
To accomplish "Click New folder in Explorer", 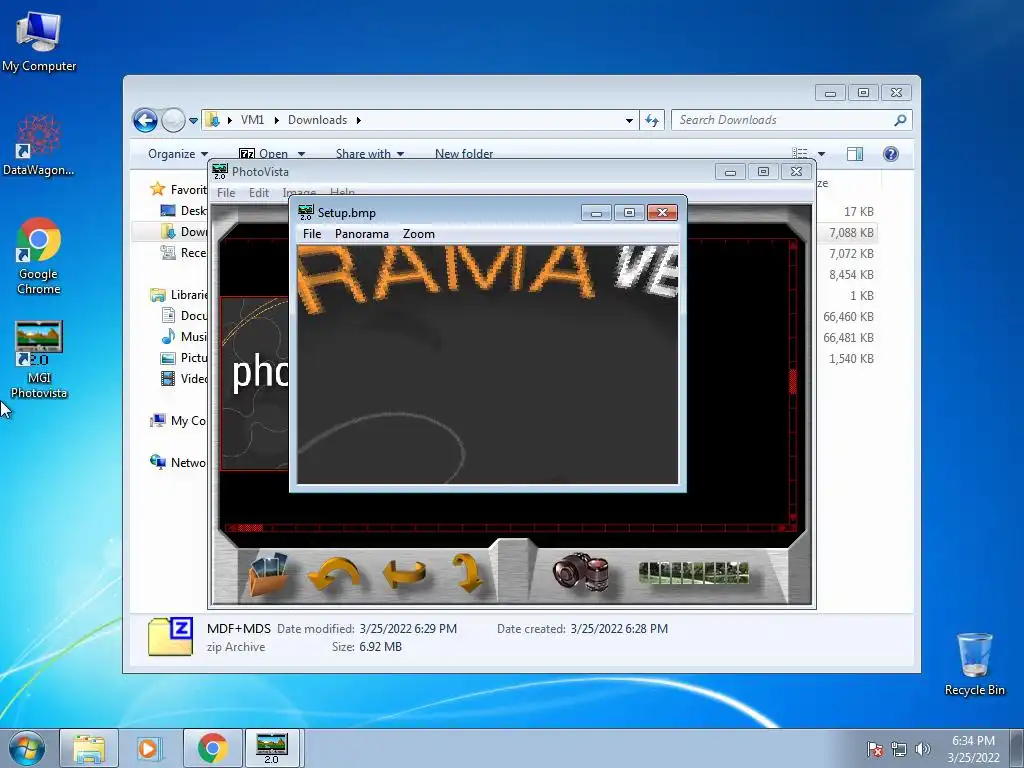I will coord(464,154).
